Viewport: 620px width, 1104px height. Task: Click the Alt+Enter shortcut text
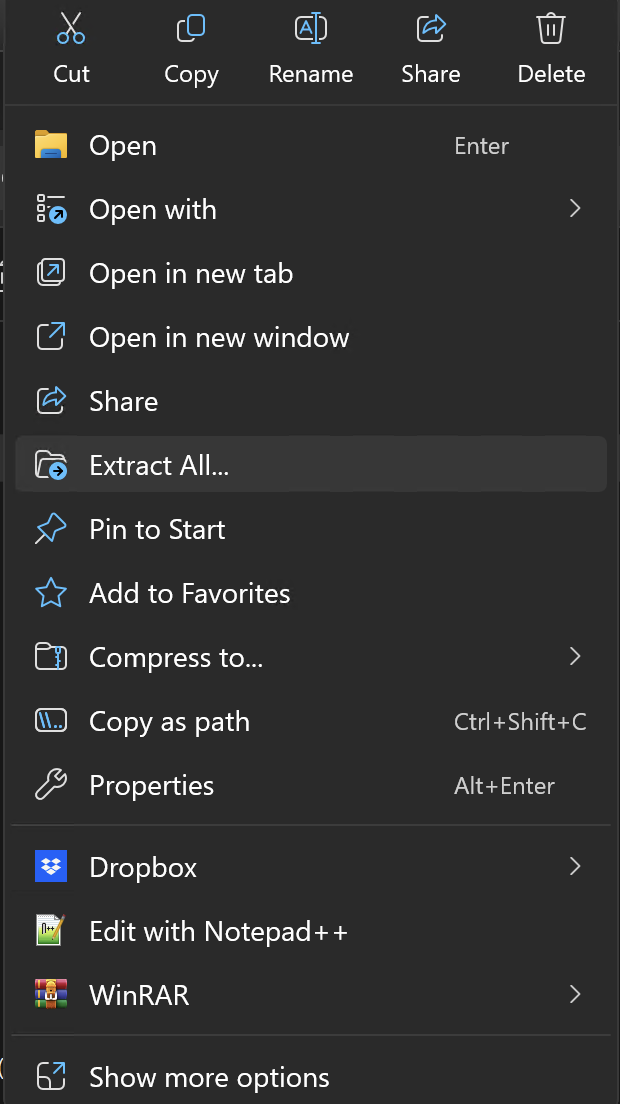[504, 786]
